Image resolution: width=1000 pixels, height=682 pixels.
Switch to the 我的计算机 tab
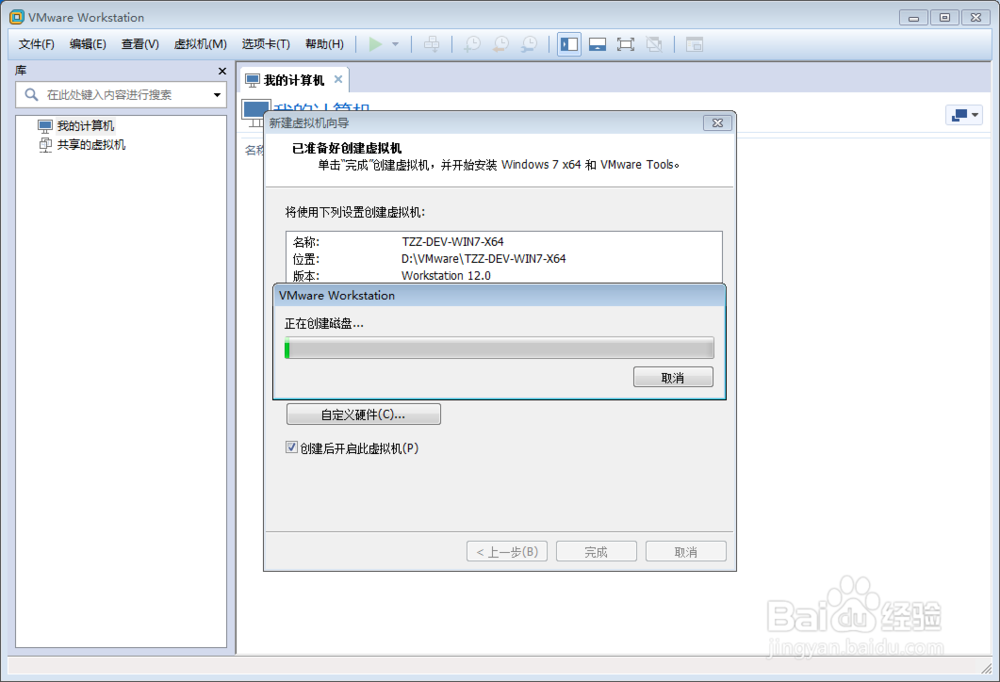[x=294, y=80]
